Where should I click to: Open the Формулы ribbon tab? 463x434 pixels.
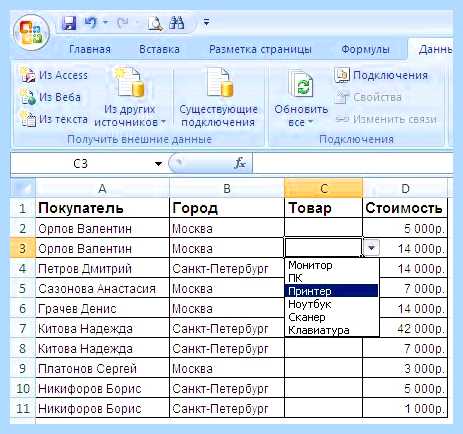(x=366, y=50)
